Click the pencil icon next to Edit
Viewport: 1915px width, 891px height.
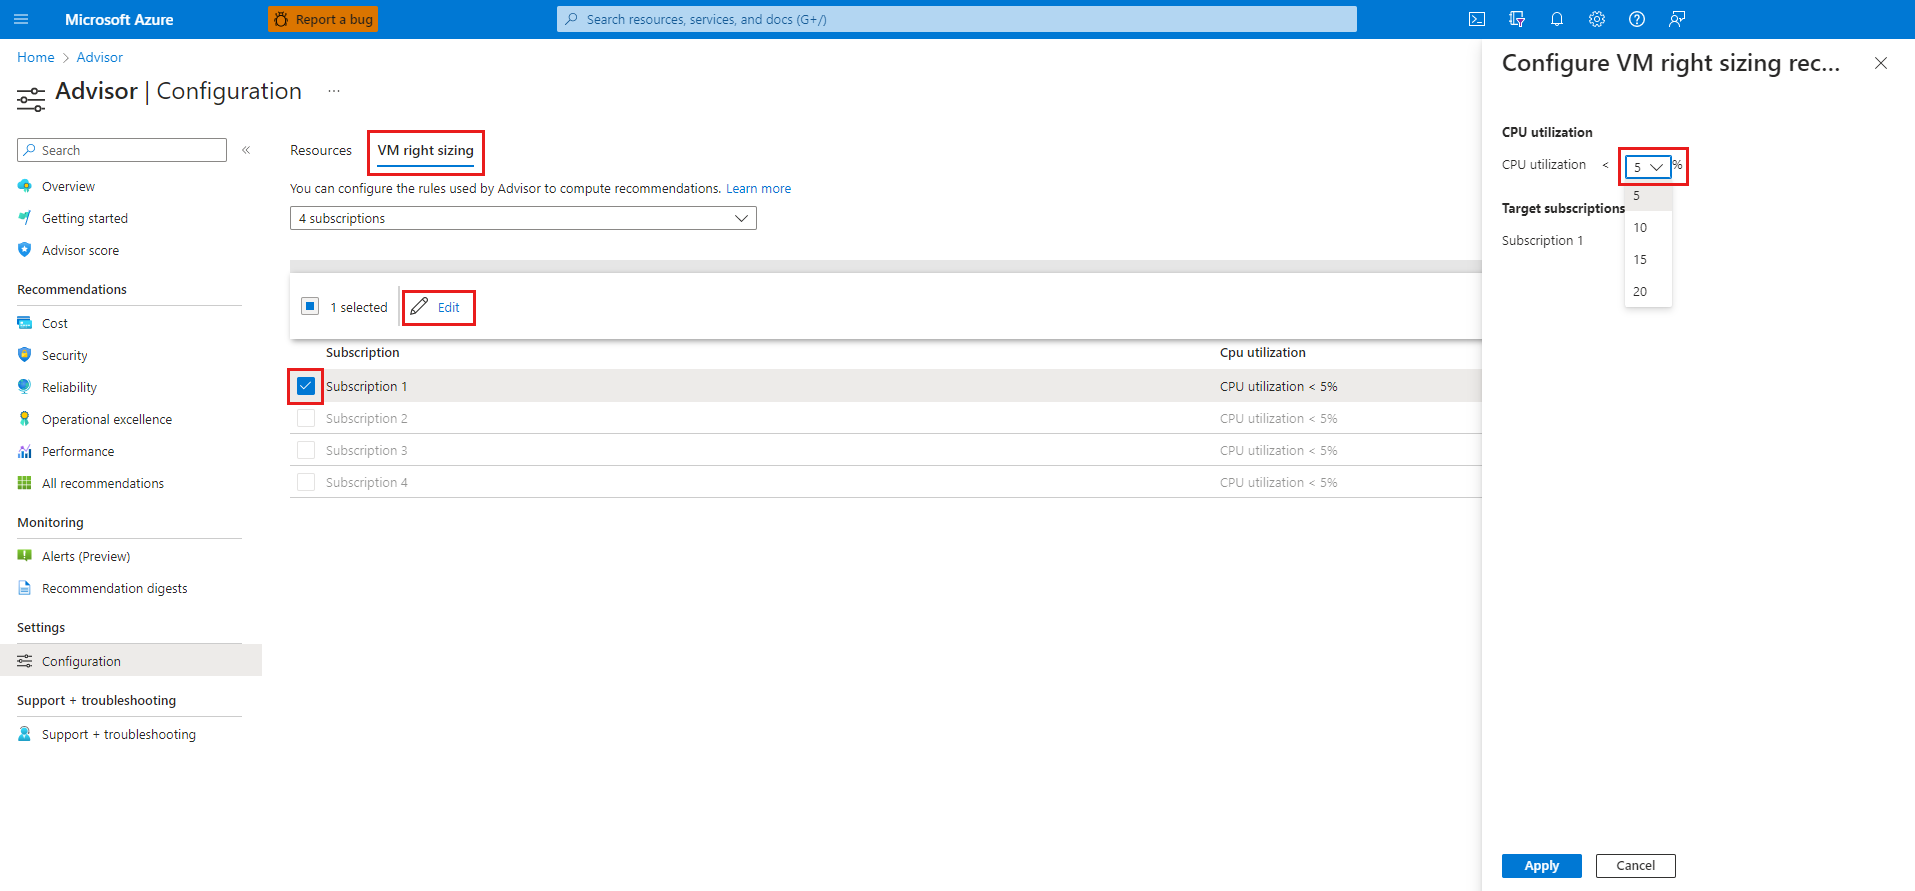(x=419, y=306)
